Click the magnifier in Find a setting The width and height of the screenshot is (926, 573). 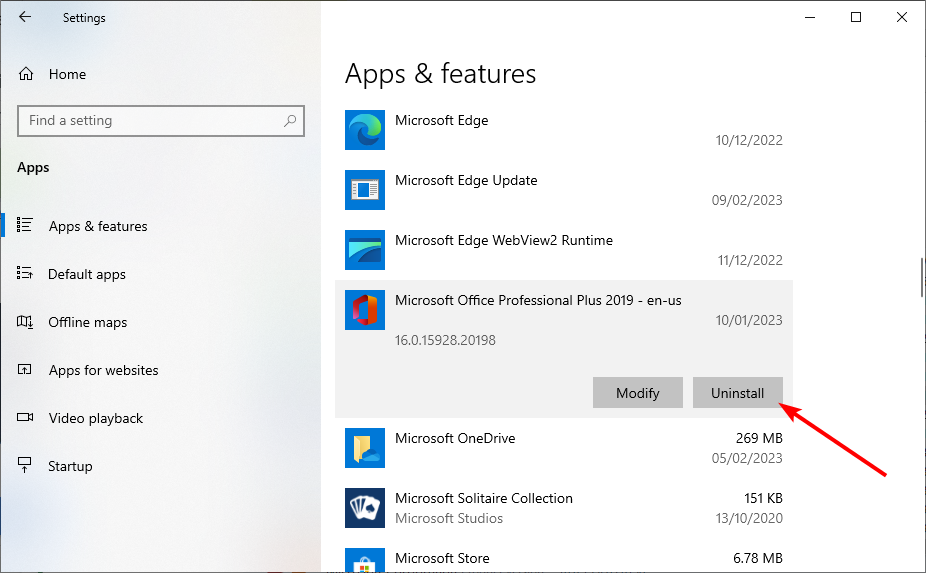[290, 121]
